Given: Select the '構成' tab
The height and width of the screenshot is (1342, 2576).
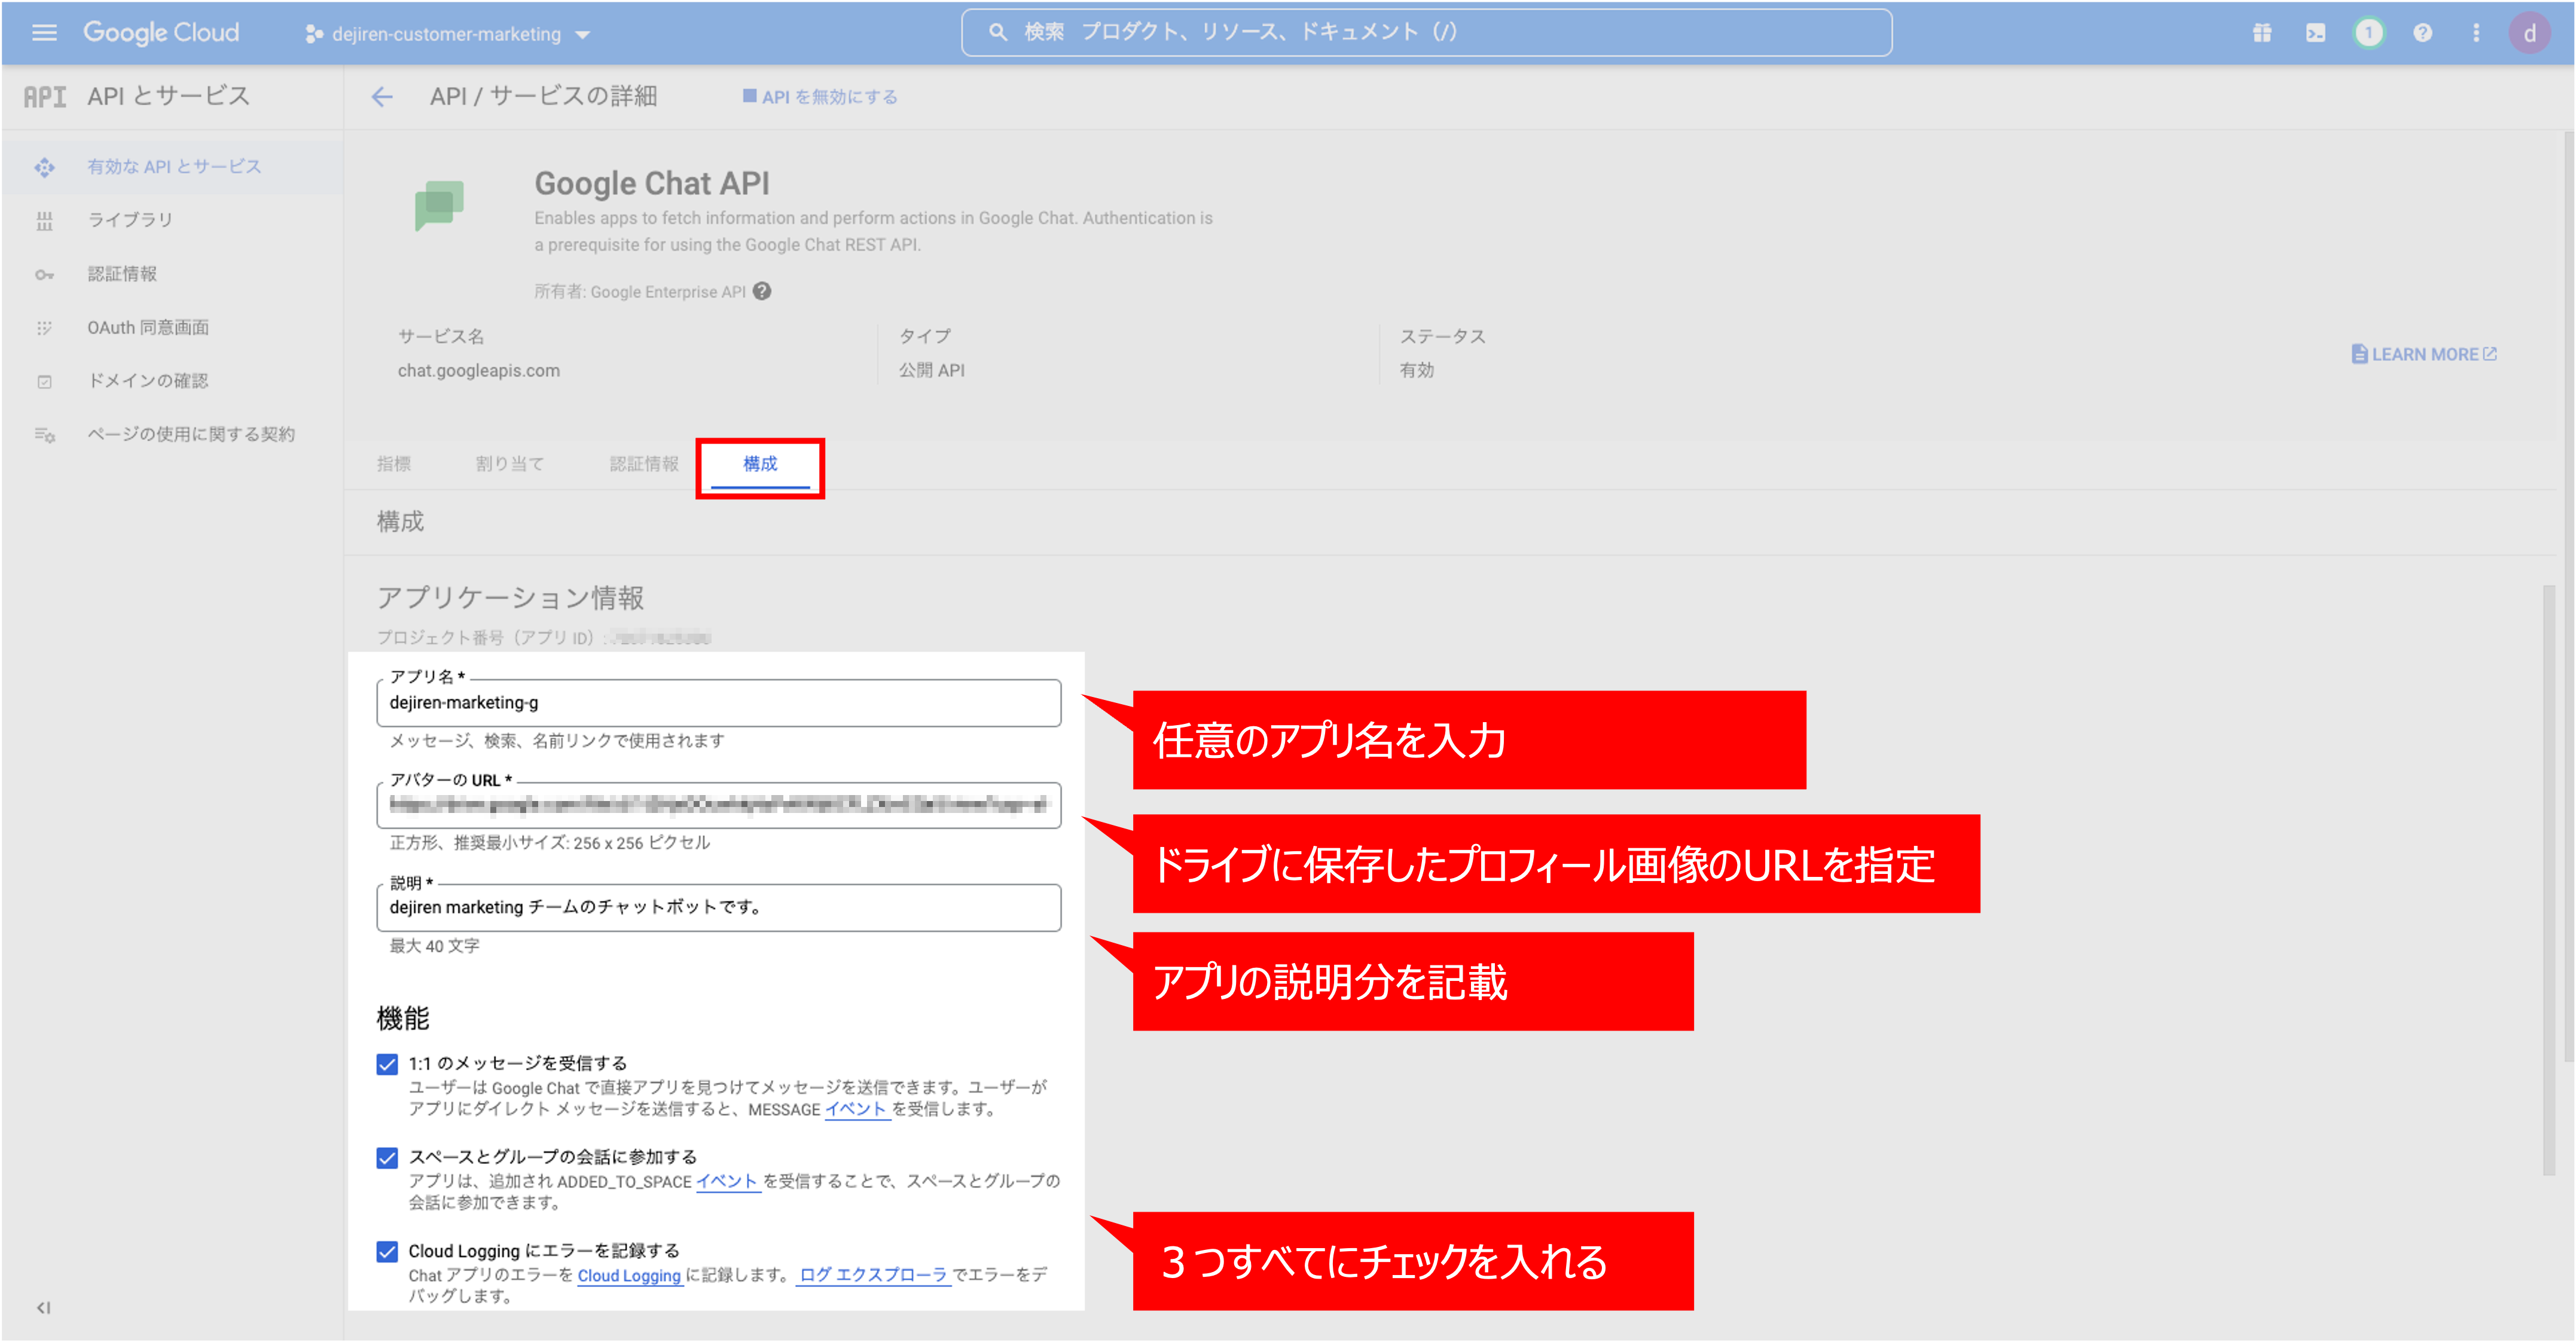Looking at the screenshot, I should (760, 465).
